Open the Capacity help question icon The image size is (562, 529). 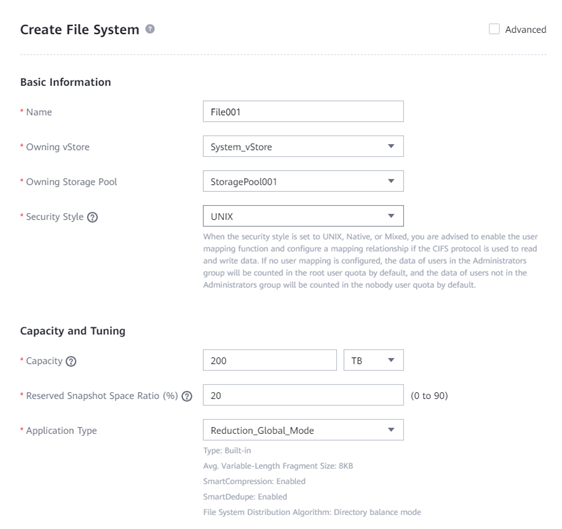71,361
